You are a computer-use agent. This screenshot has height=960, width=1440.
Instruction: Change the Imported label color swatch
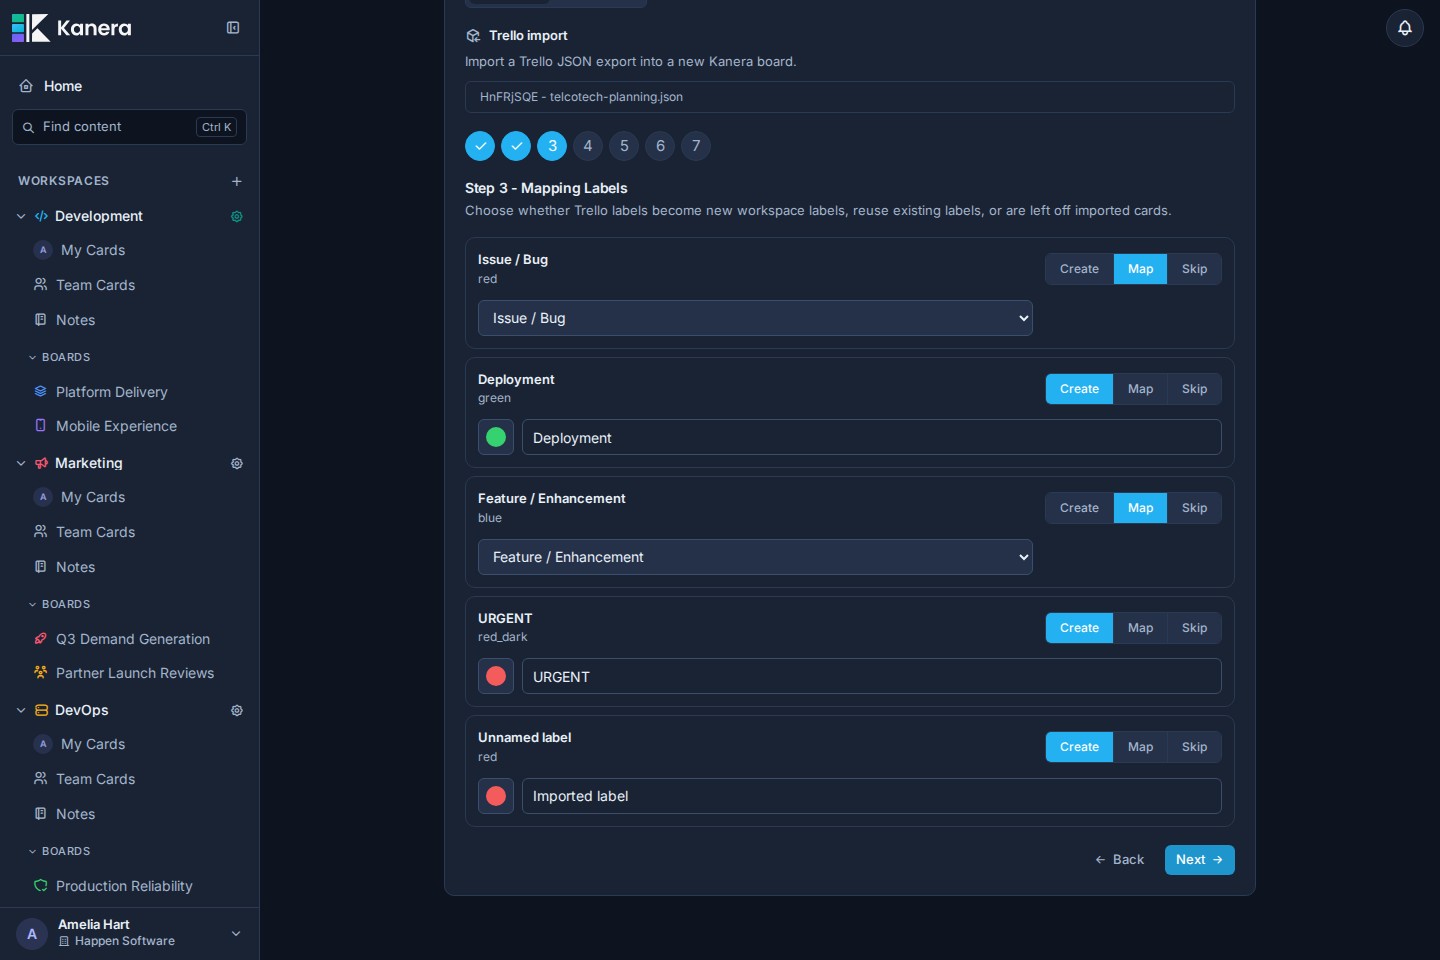pyautogui.click(x=496, y=796)
